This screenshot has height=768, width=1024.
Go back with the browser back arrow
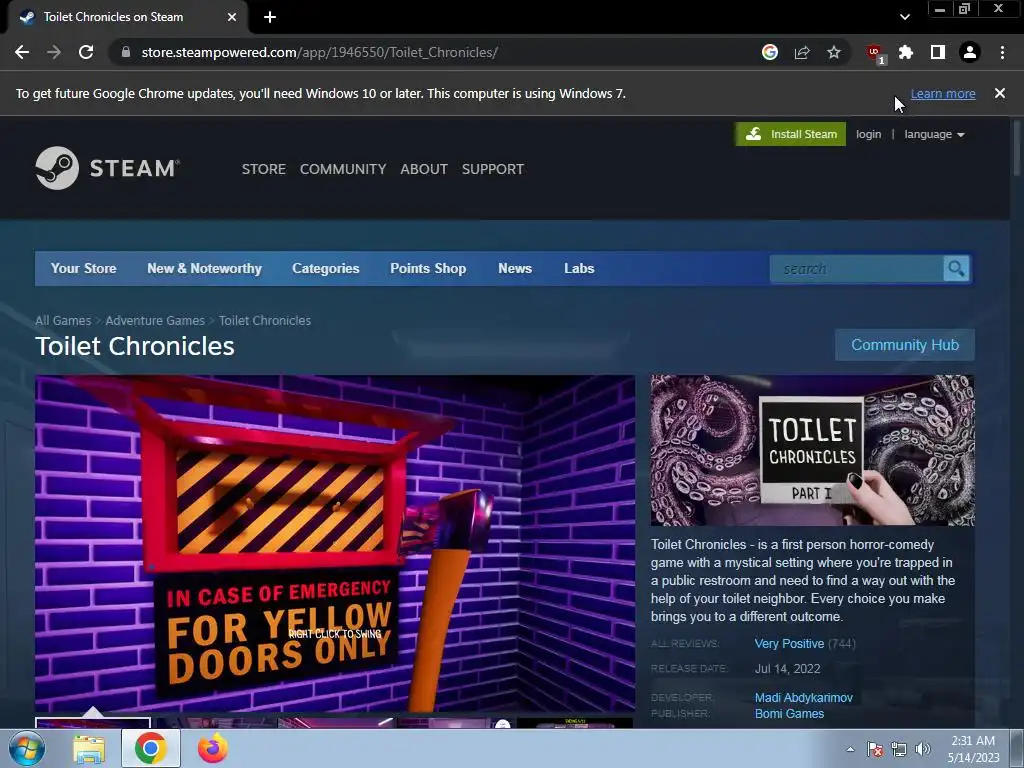tap(22, 52)
